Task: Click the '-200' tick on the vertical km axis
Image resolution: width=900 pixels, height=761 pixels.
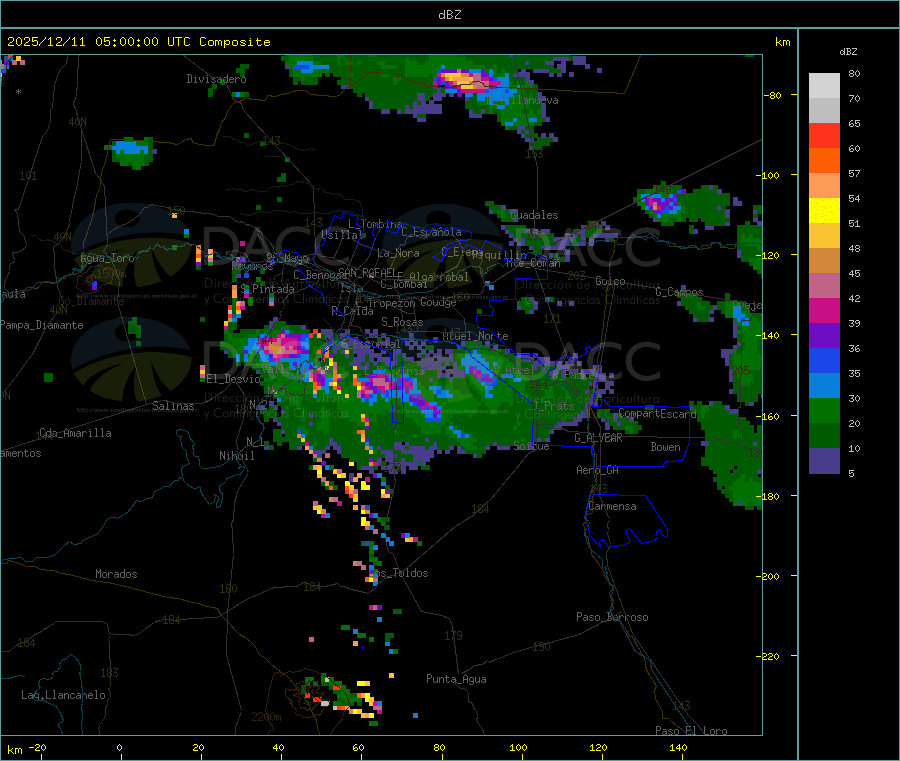Action: pos(770,576)
